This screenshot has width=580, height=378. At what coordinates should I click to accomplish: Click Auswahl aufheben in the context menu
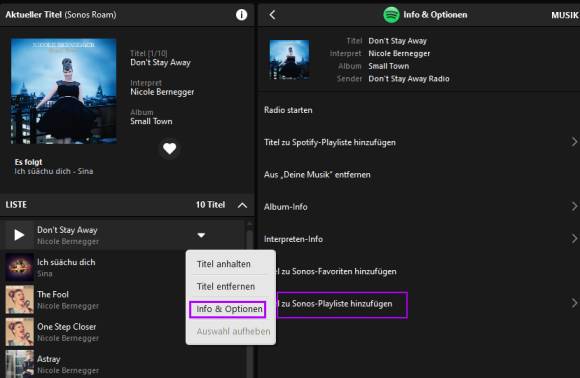(233, 331)
